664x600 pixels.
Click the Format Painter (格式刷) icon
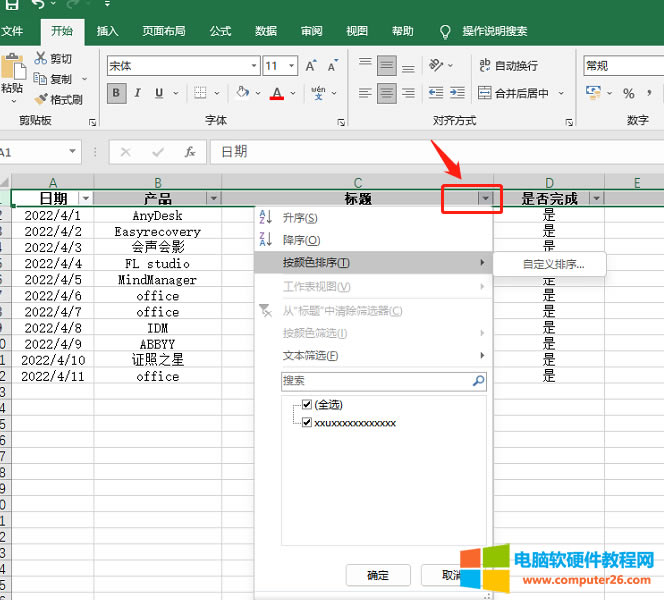[x=40, y=99]
